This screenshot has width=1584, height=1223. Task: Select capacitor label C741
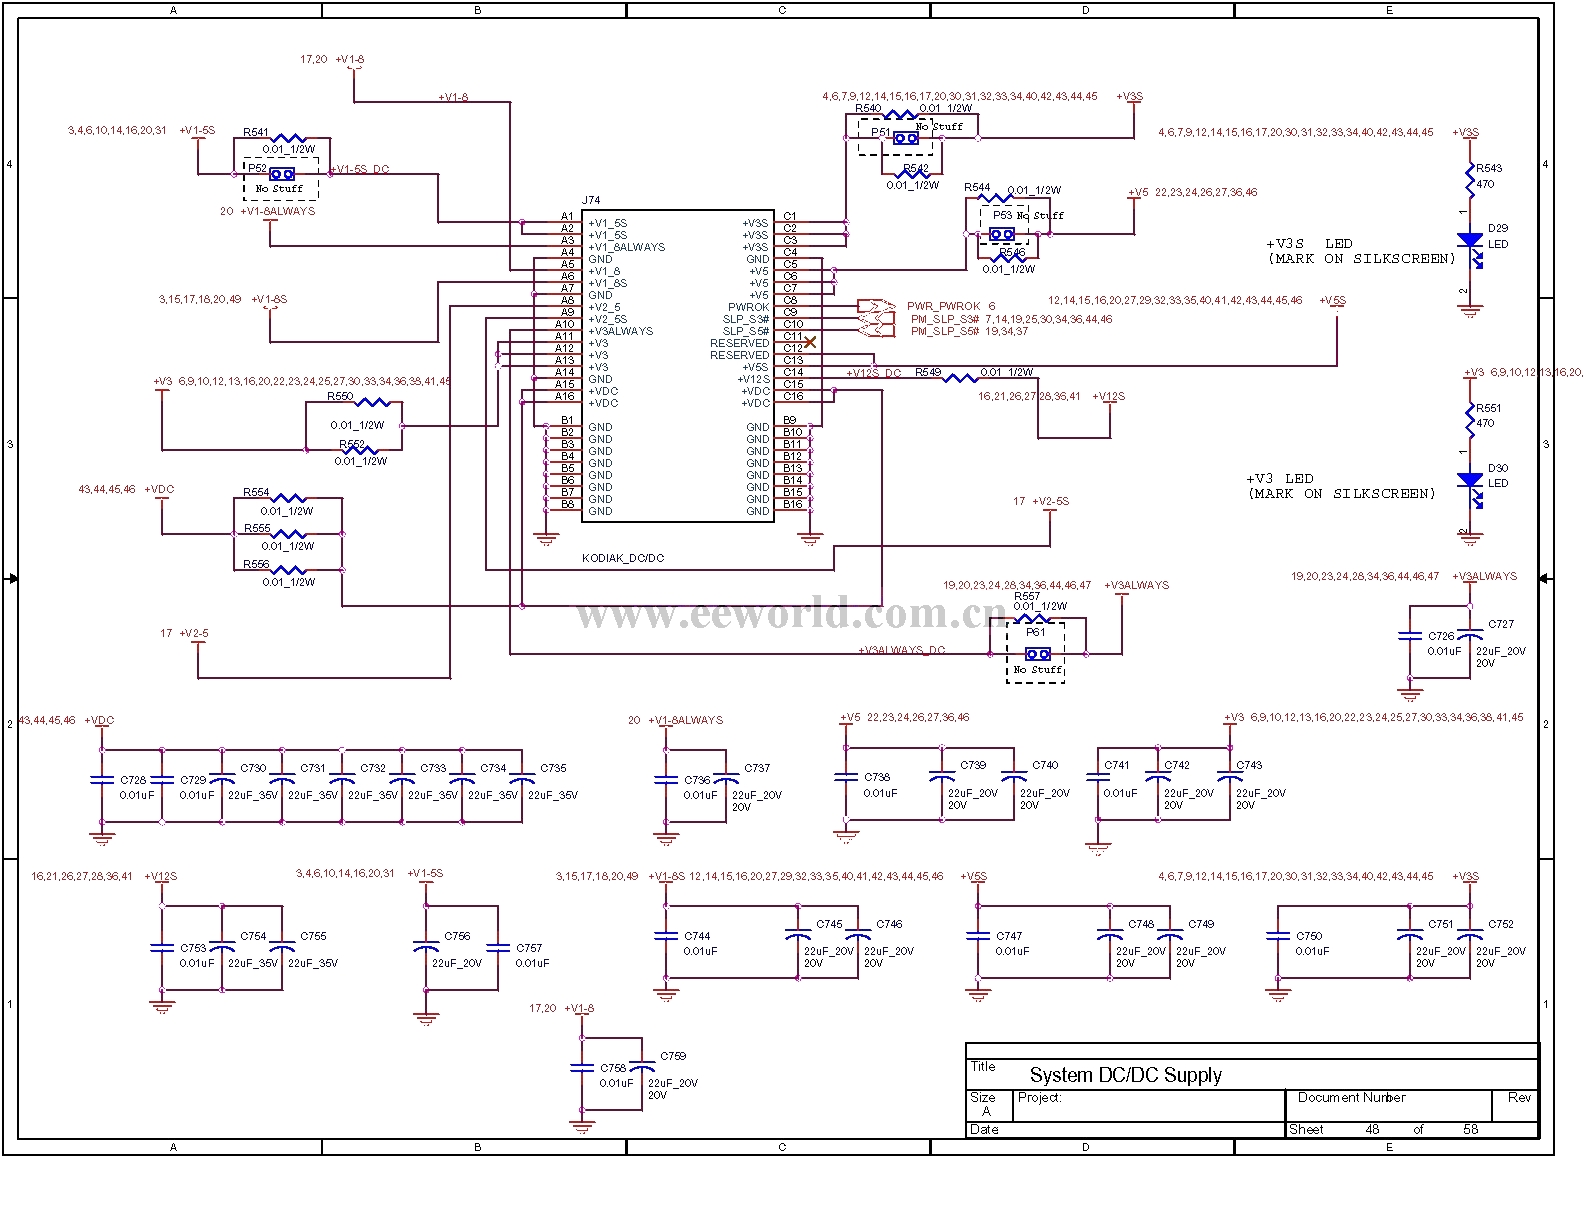(x=1117, y=765)
